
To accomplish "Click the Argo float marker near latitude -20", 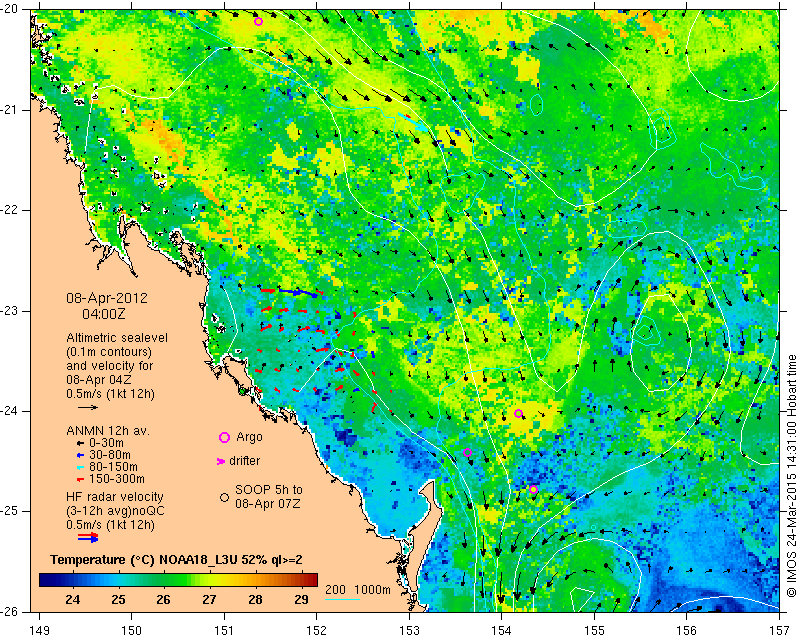I will pos(258,21).
